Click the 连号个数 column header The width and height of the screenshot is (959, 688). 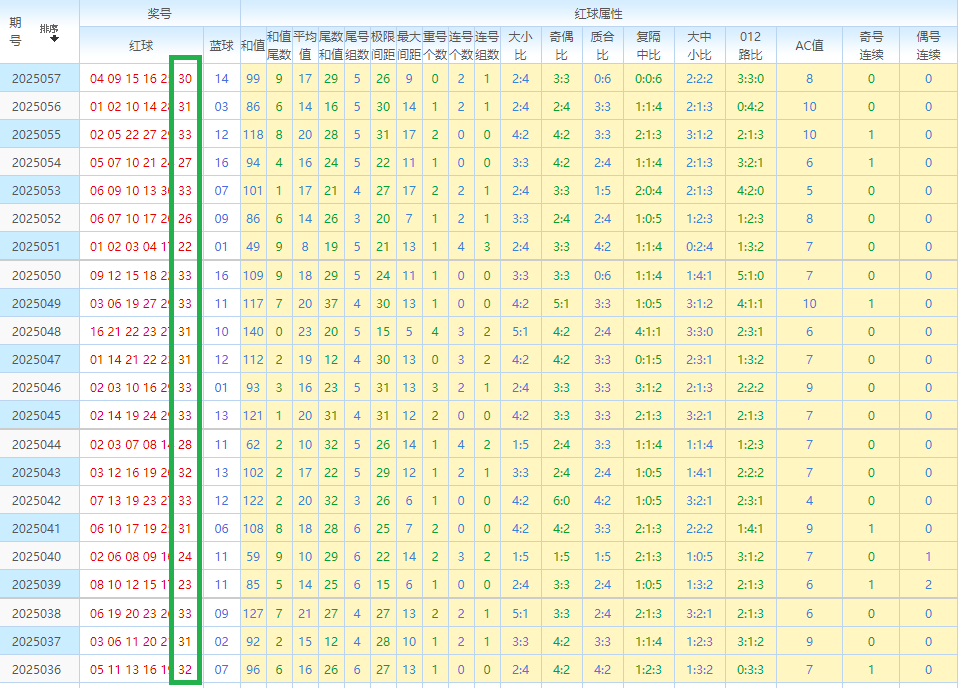click(461, 45)
